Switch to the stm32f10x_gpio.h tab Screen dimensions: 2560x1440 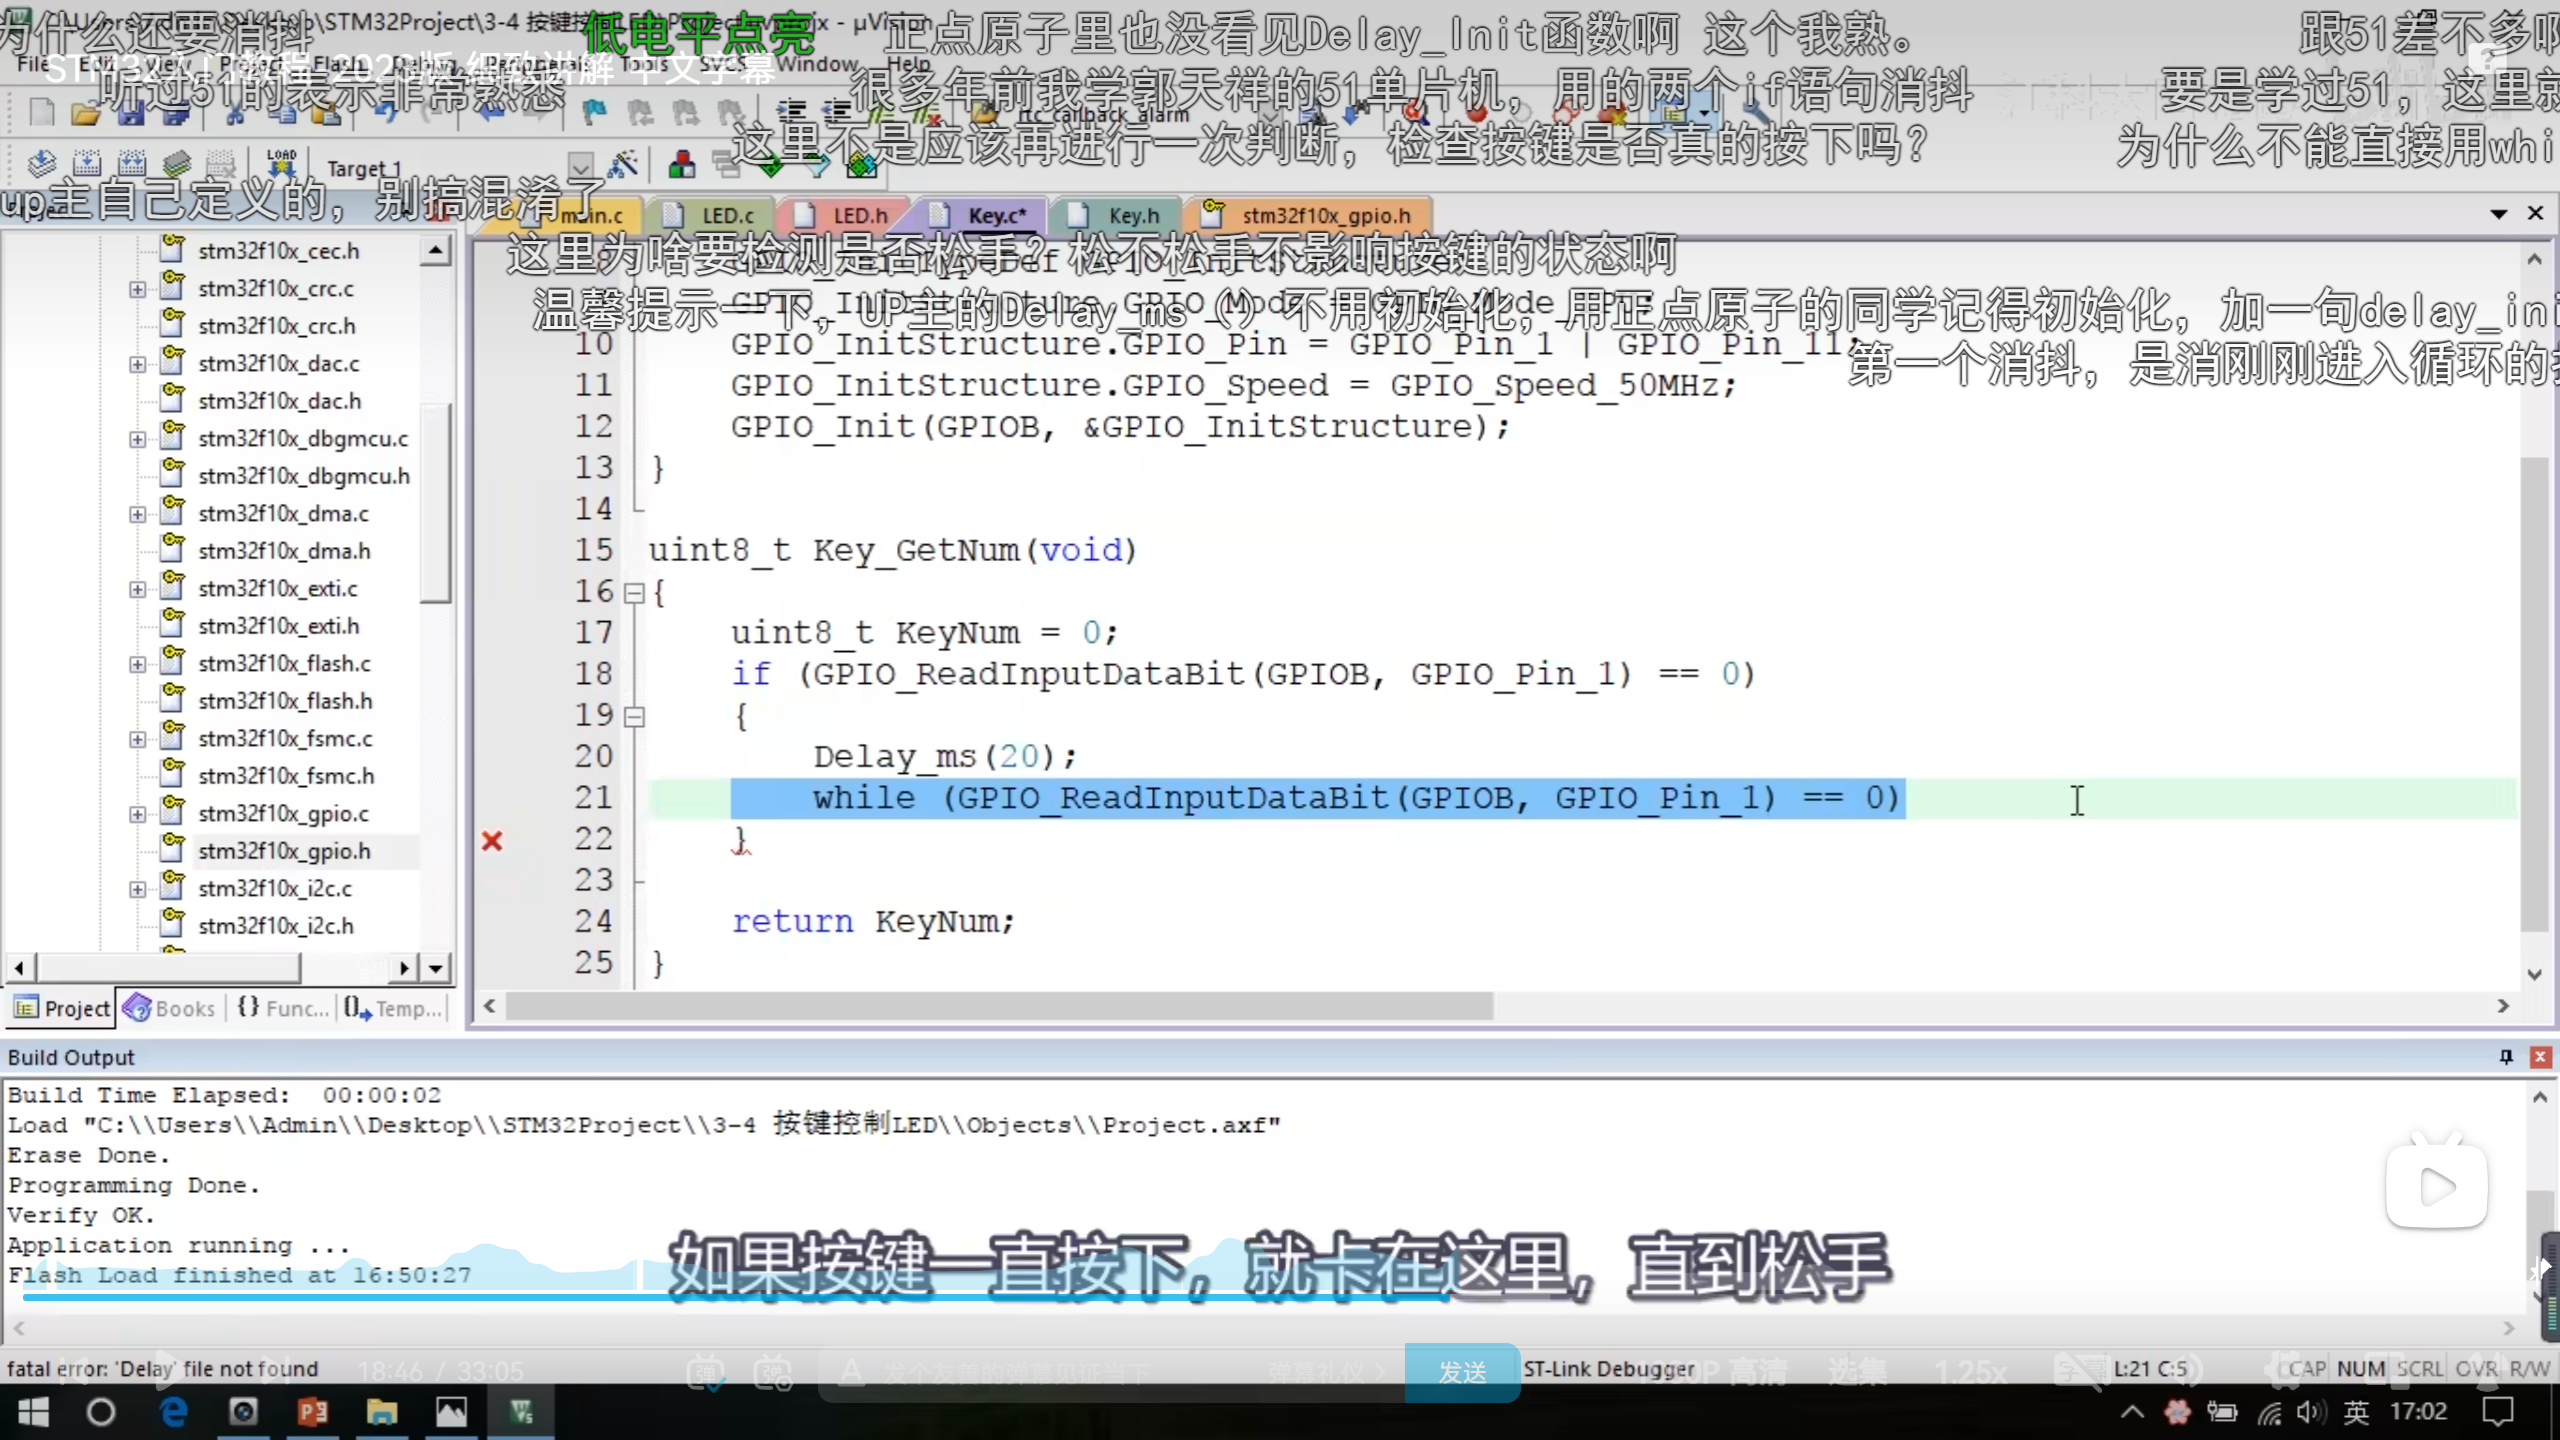(1325, 215)
